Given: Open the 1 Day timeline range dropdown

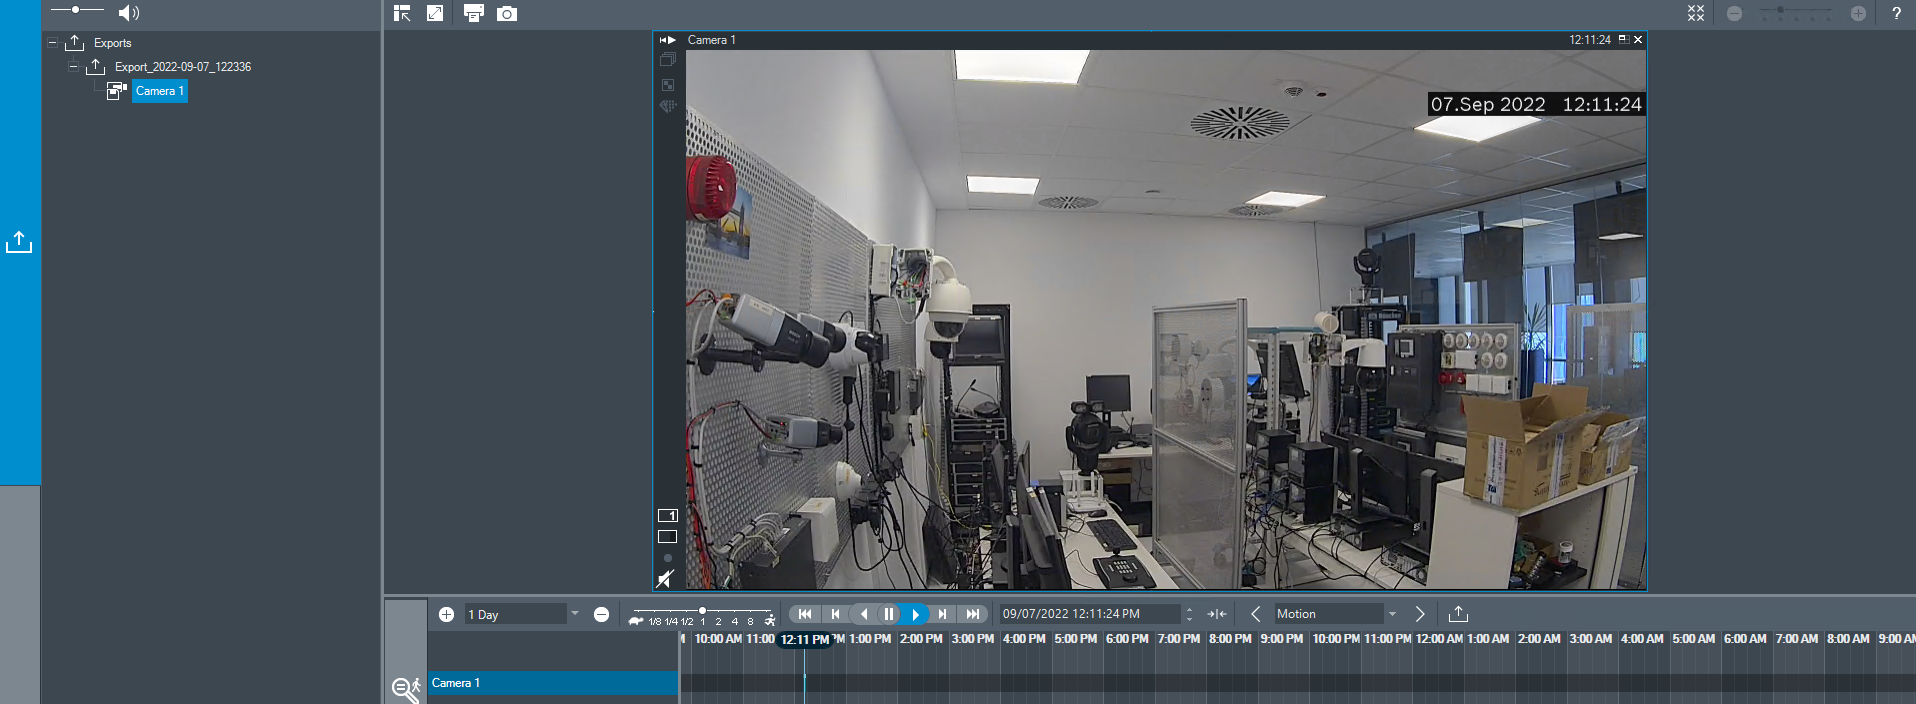Looking at the screenshot, I should pos(574,614).
